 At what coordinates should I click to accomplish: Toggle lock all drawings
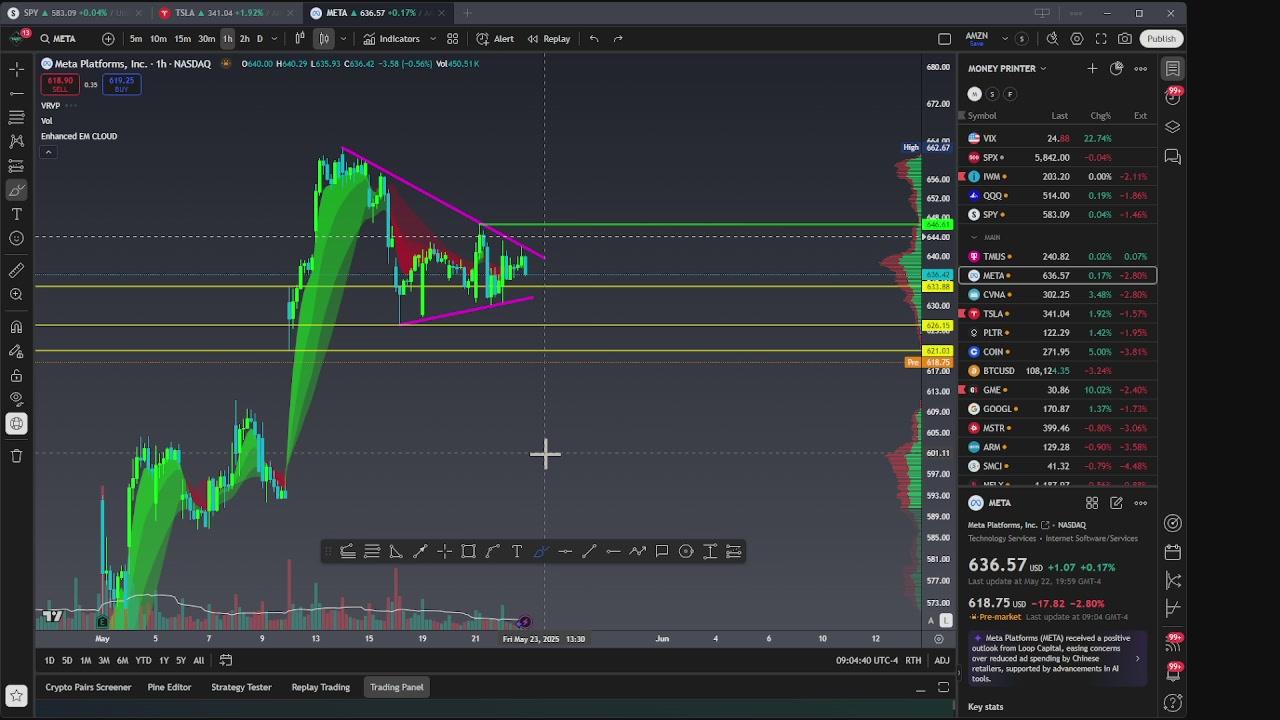click(x=17, y=376)
